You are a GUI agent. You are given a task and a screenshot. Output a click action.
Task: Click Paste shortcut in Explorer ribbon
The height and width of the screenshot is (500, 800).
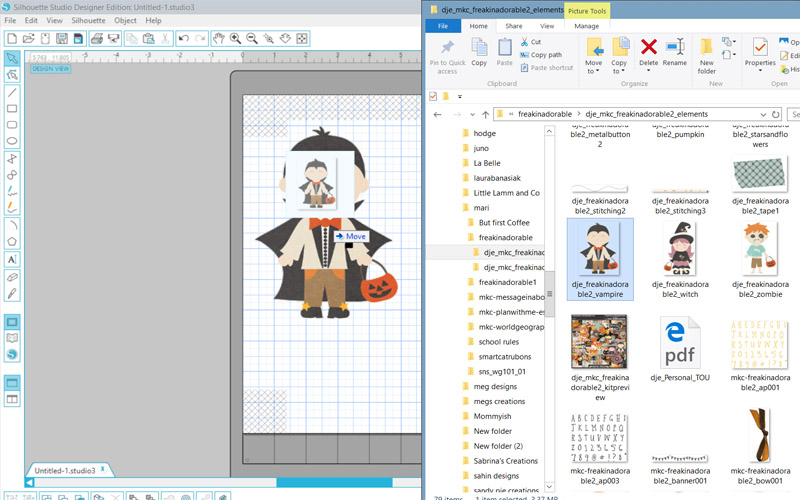click(x=546, y=67)
